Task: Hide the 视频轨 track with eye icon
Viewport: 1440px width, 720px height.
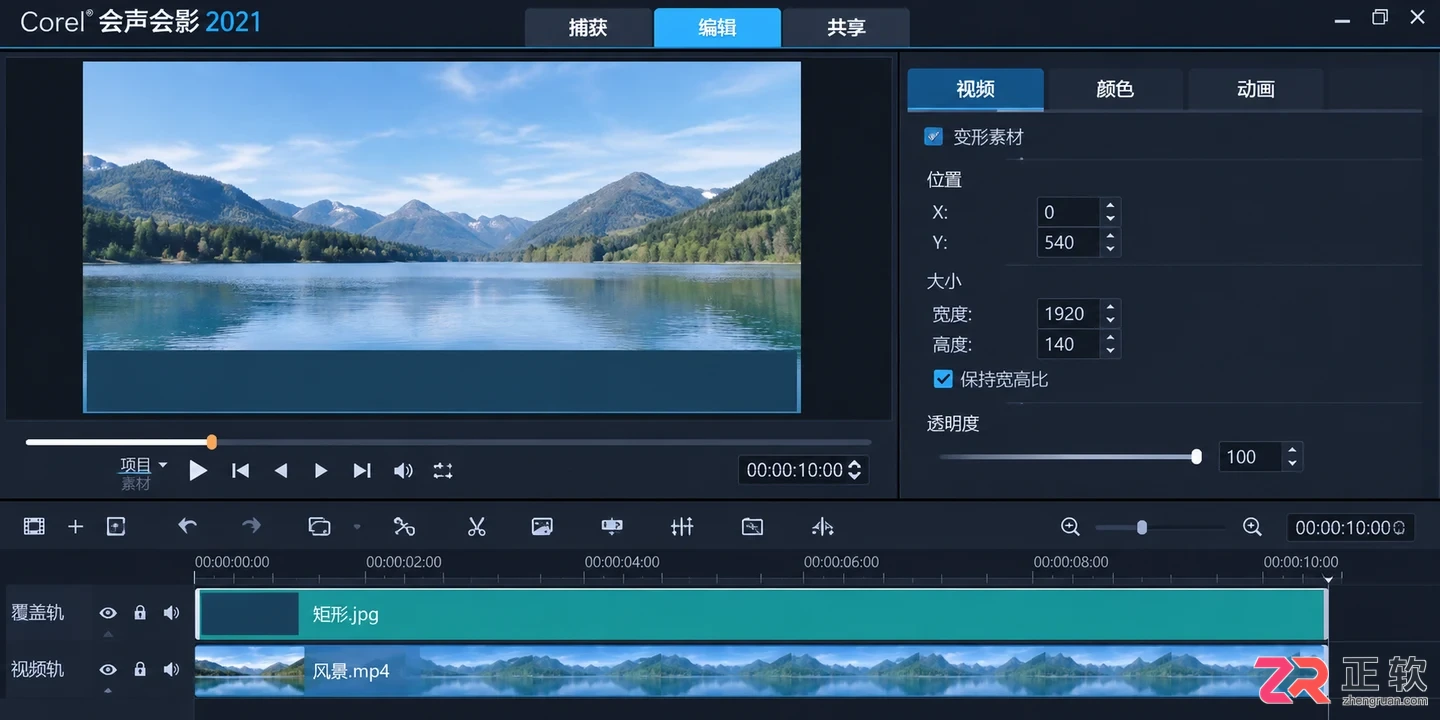Action: pos(108,669)
